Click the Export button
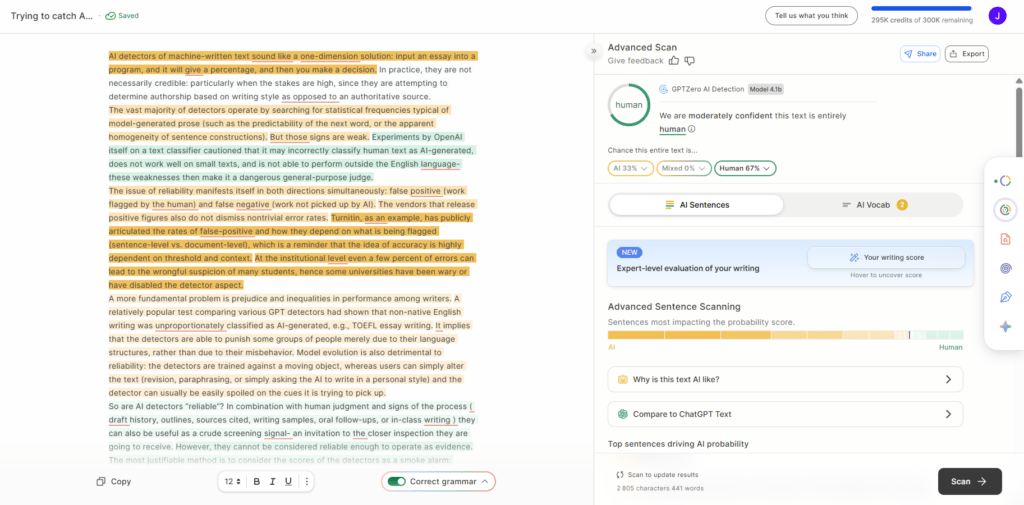 point(966,54)
